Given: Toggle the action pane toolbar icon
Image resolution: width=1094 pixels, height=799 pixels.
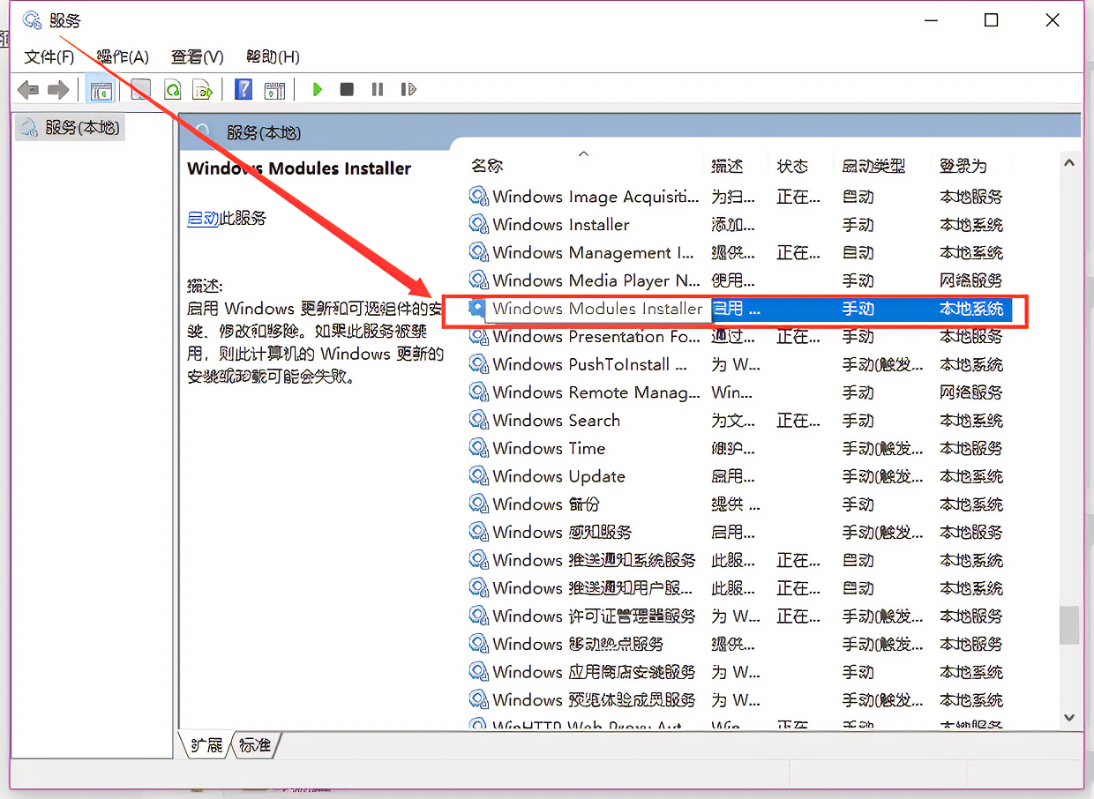Looking at the screenshot, I should [275, 89].
